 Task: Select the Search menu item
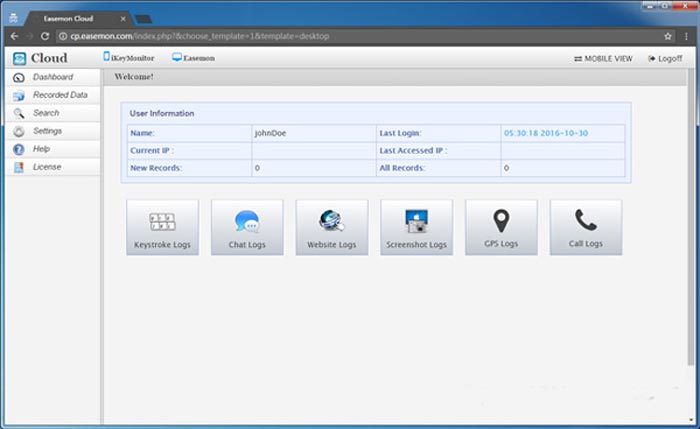pyautogui.click(x=53, y=113)
